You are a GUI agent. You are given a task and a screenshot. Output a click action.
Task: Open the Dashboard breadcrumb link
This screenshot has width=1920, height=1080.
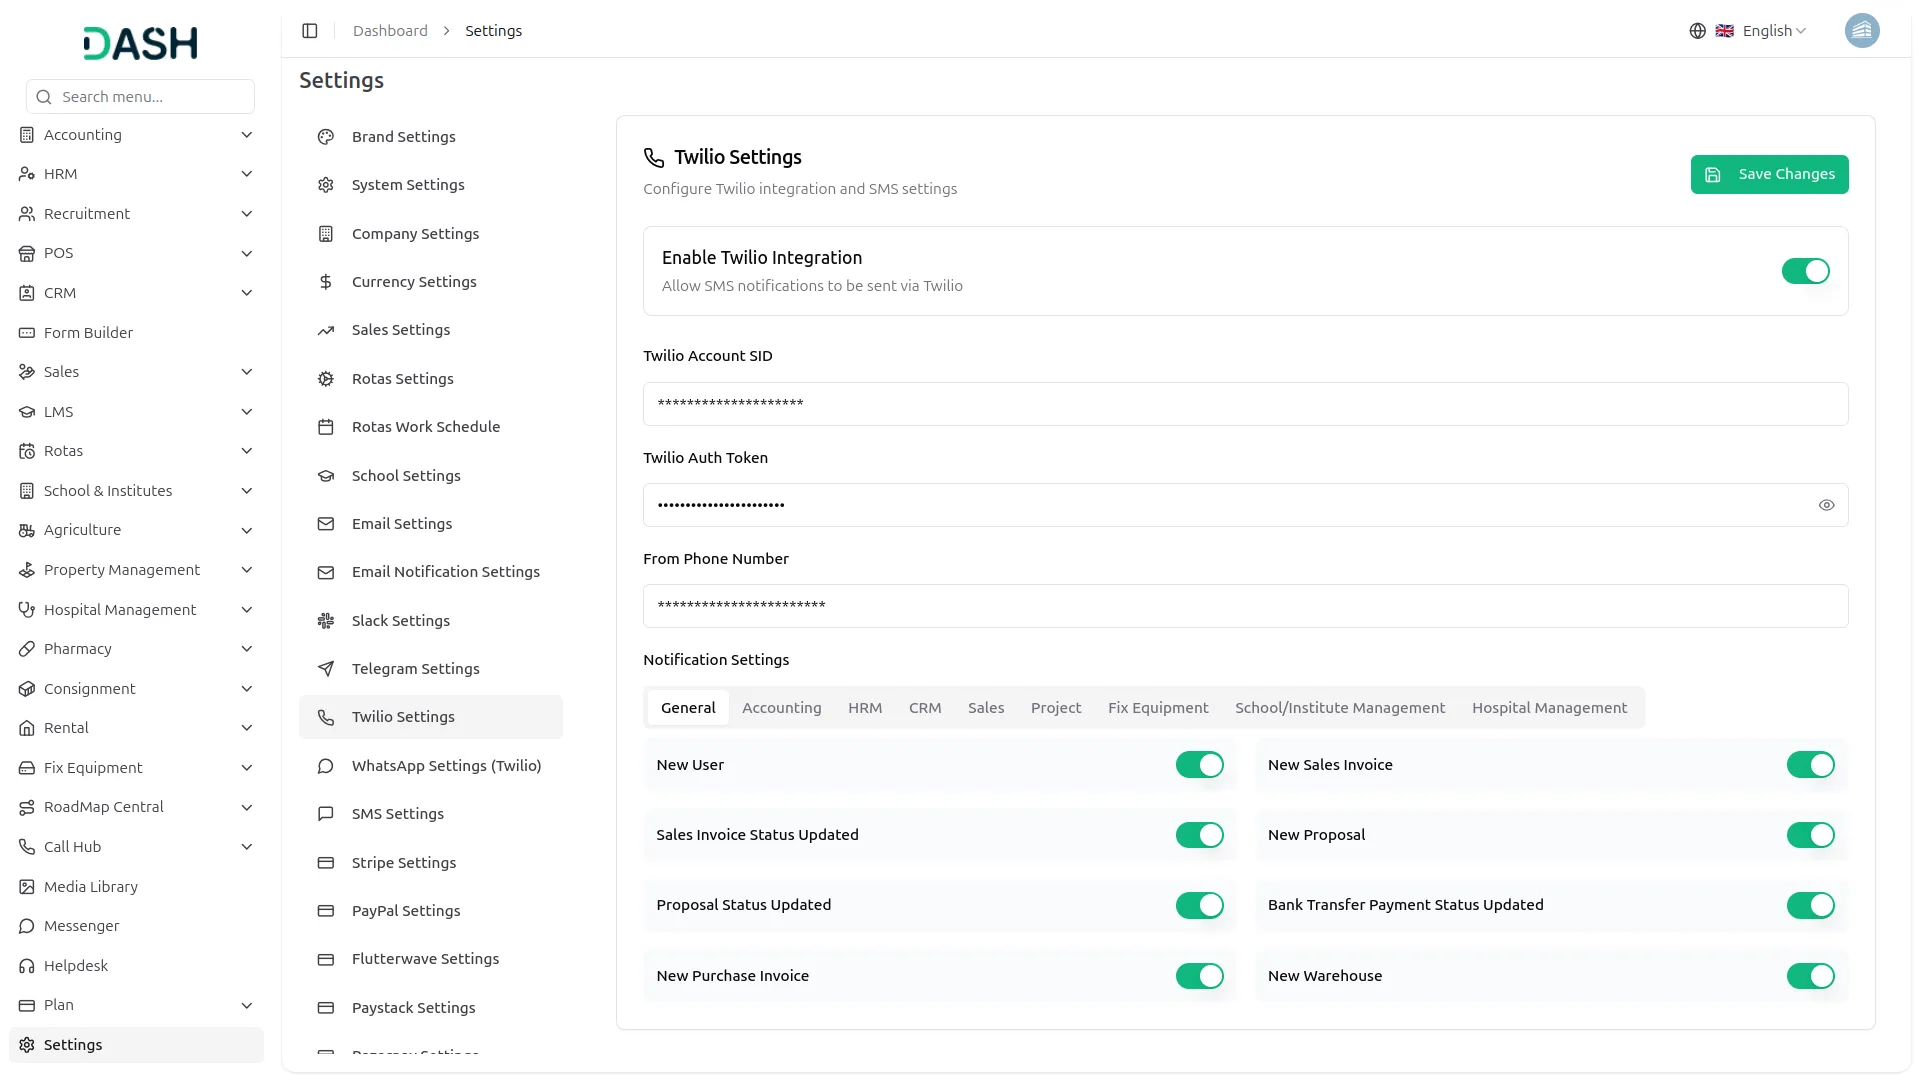(x=389, y=30)
